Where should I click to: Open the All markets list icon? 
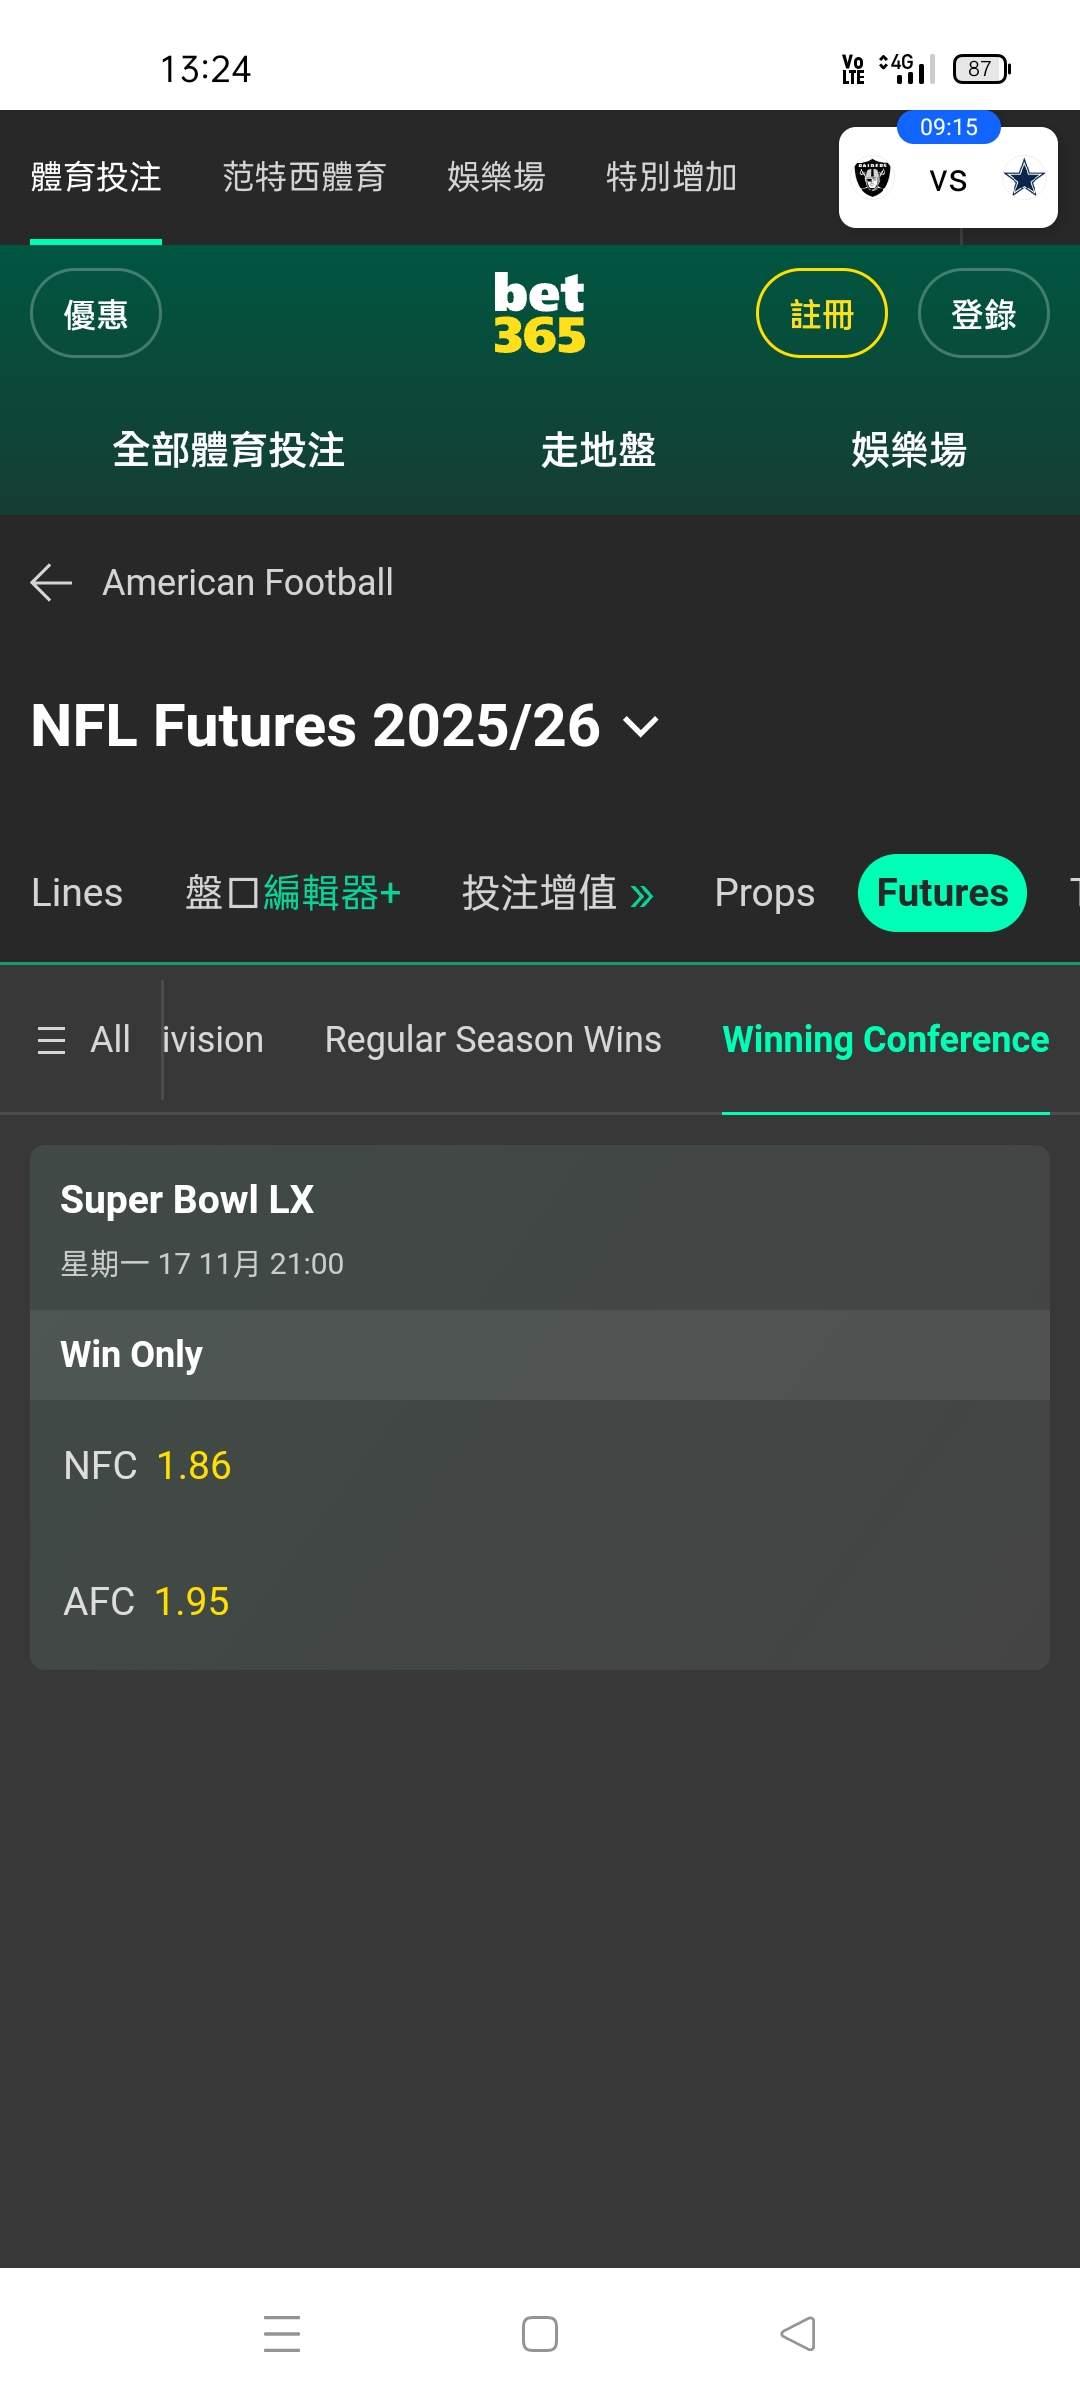point(52,1040)
